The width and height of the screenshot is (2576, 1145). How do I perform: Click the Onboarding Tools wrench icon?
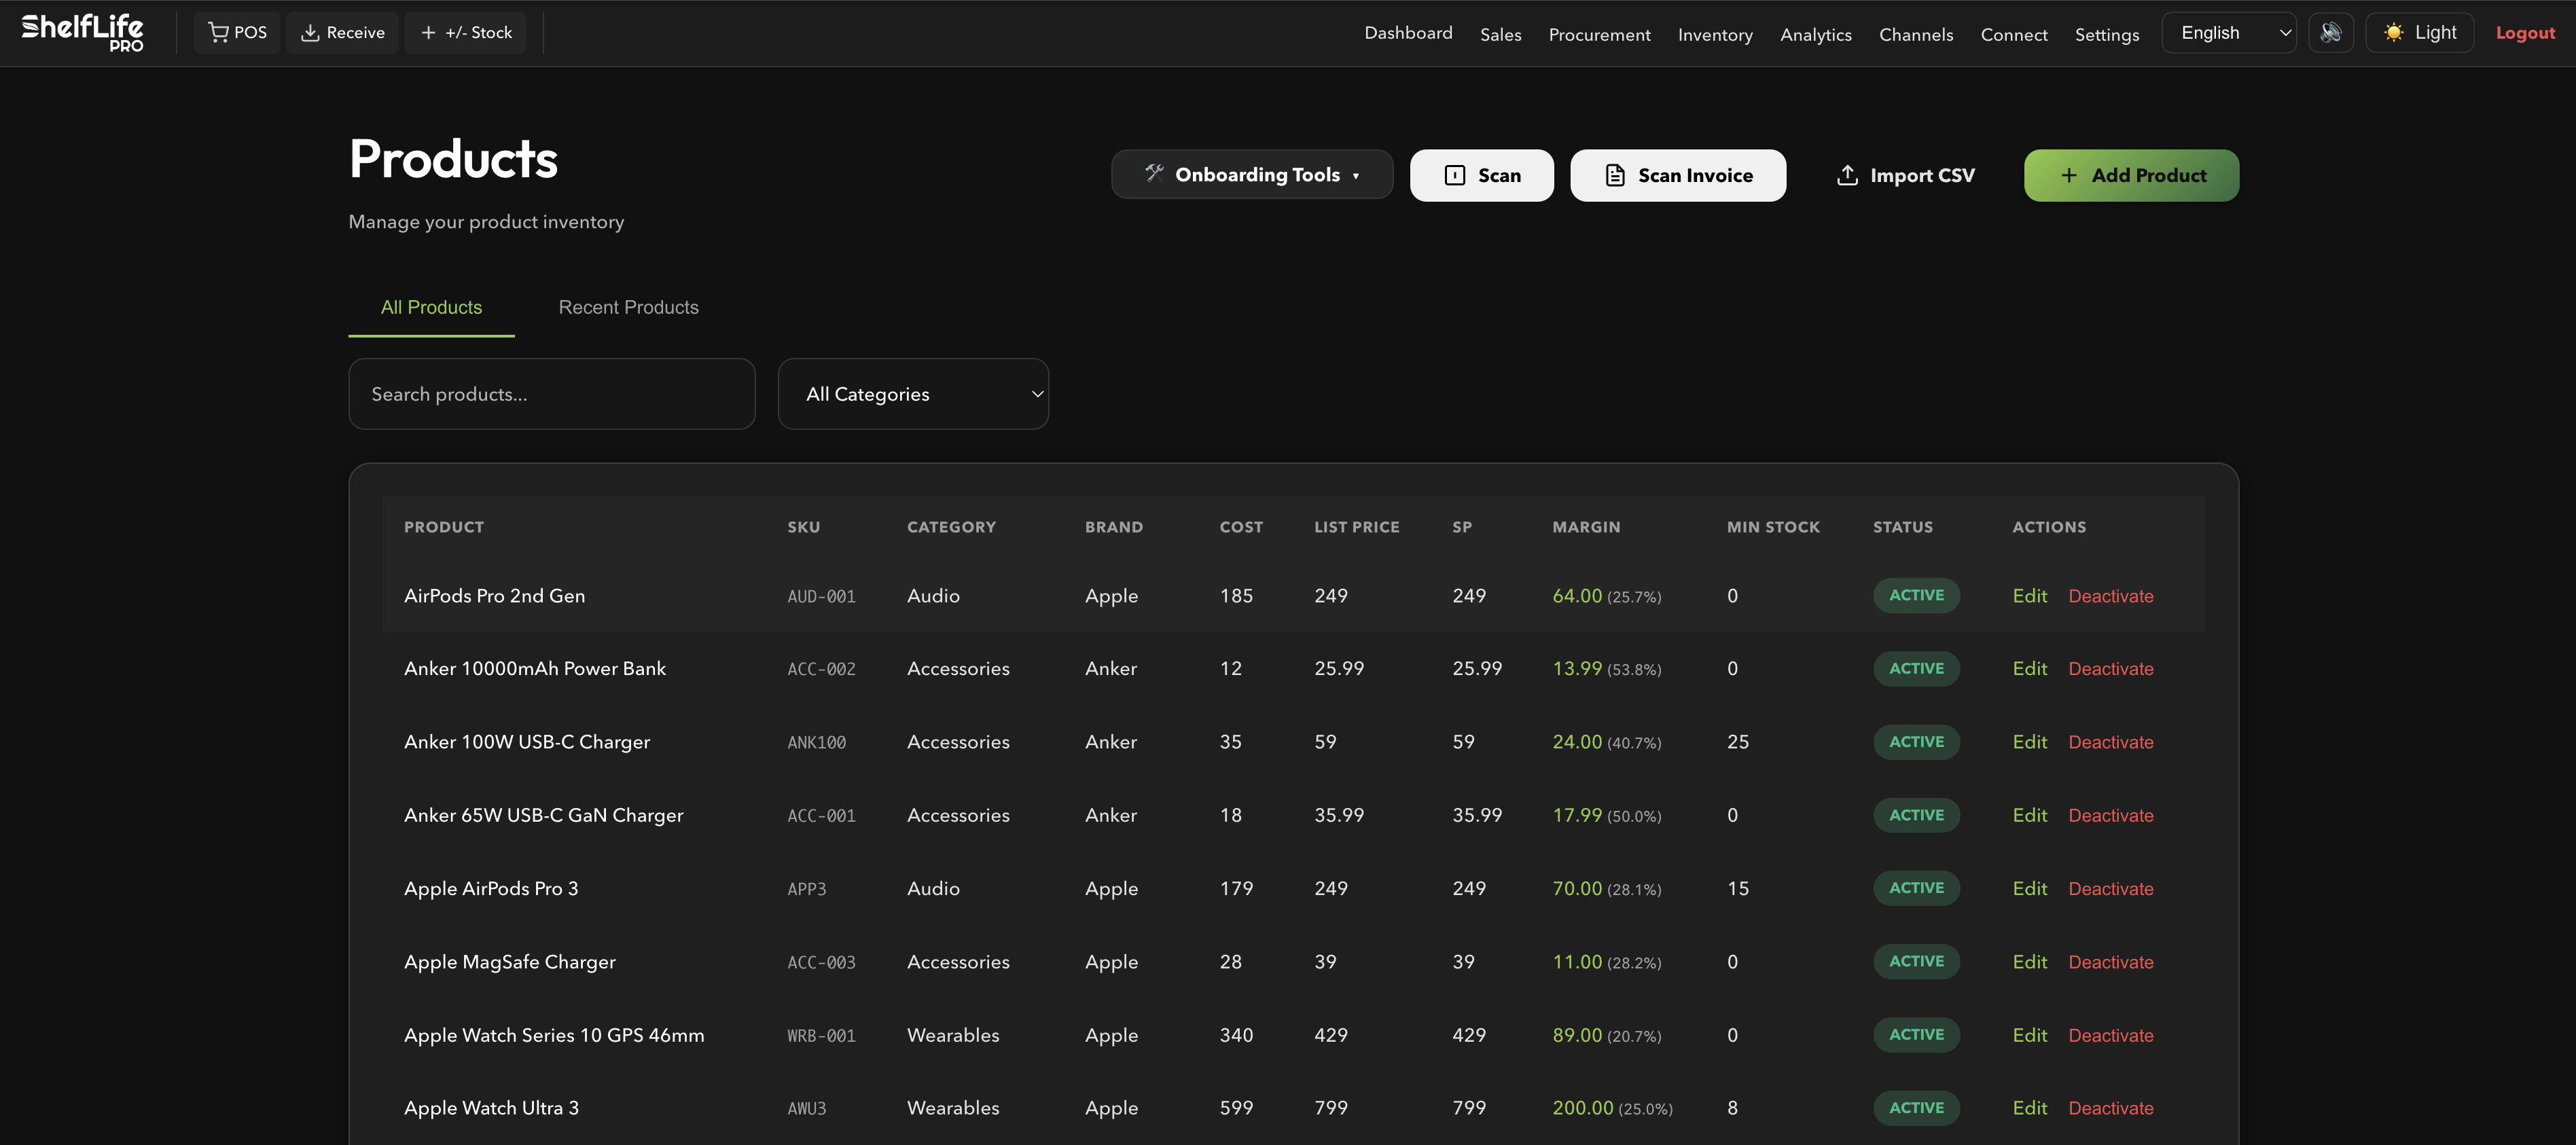click(1156, 173)
